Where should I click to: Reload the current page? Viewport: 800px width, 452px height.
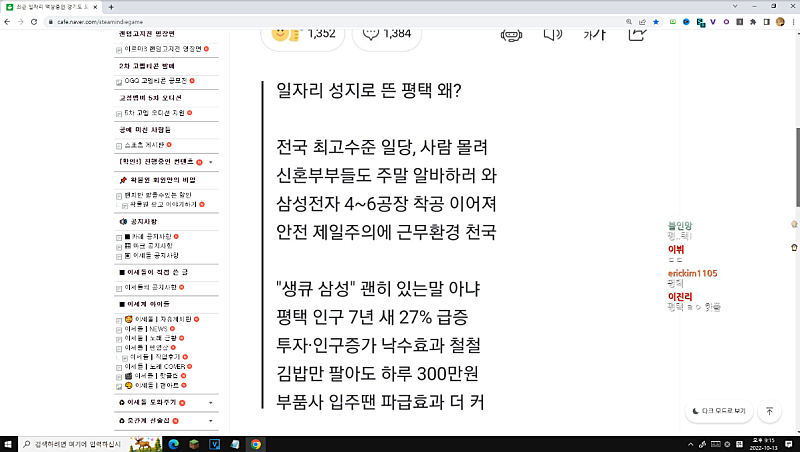pos(34,22)
